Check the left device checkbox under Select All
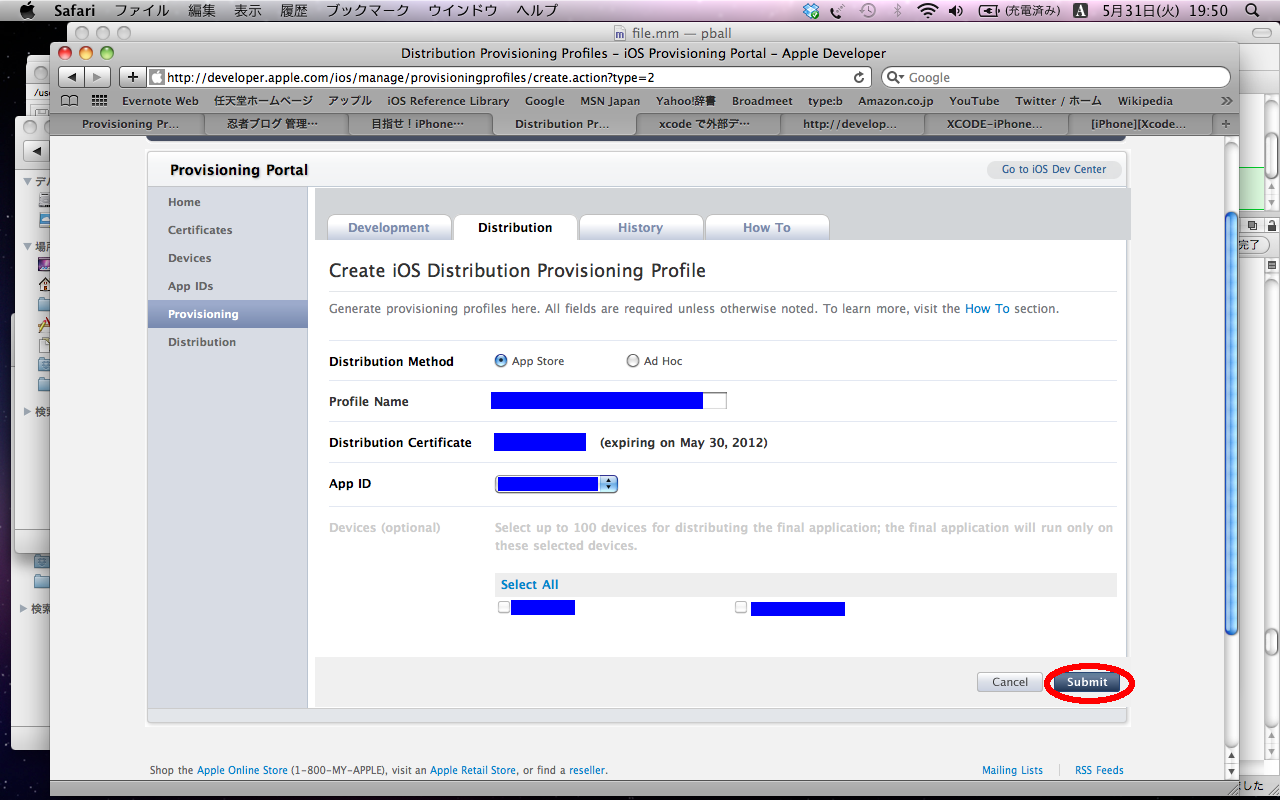The image size is (1280, 800). coord(504,607)
